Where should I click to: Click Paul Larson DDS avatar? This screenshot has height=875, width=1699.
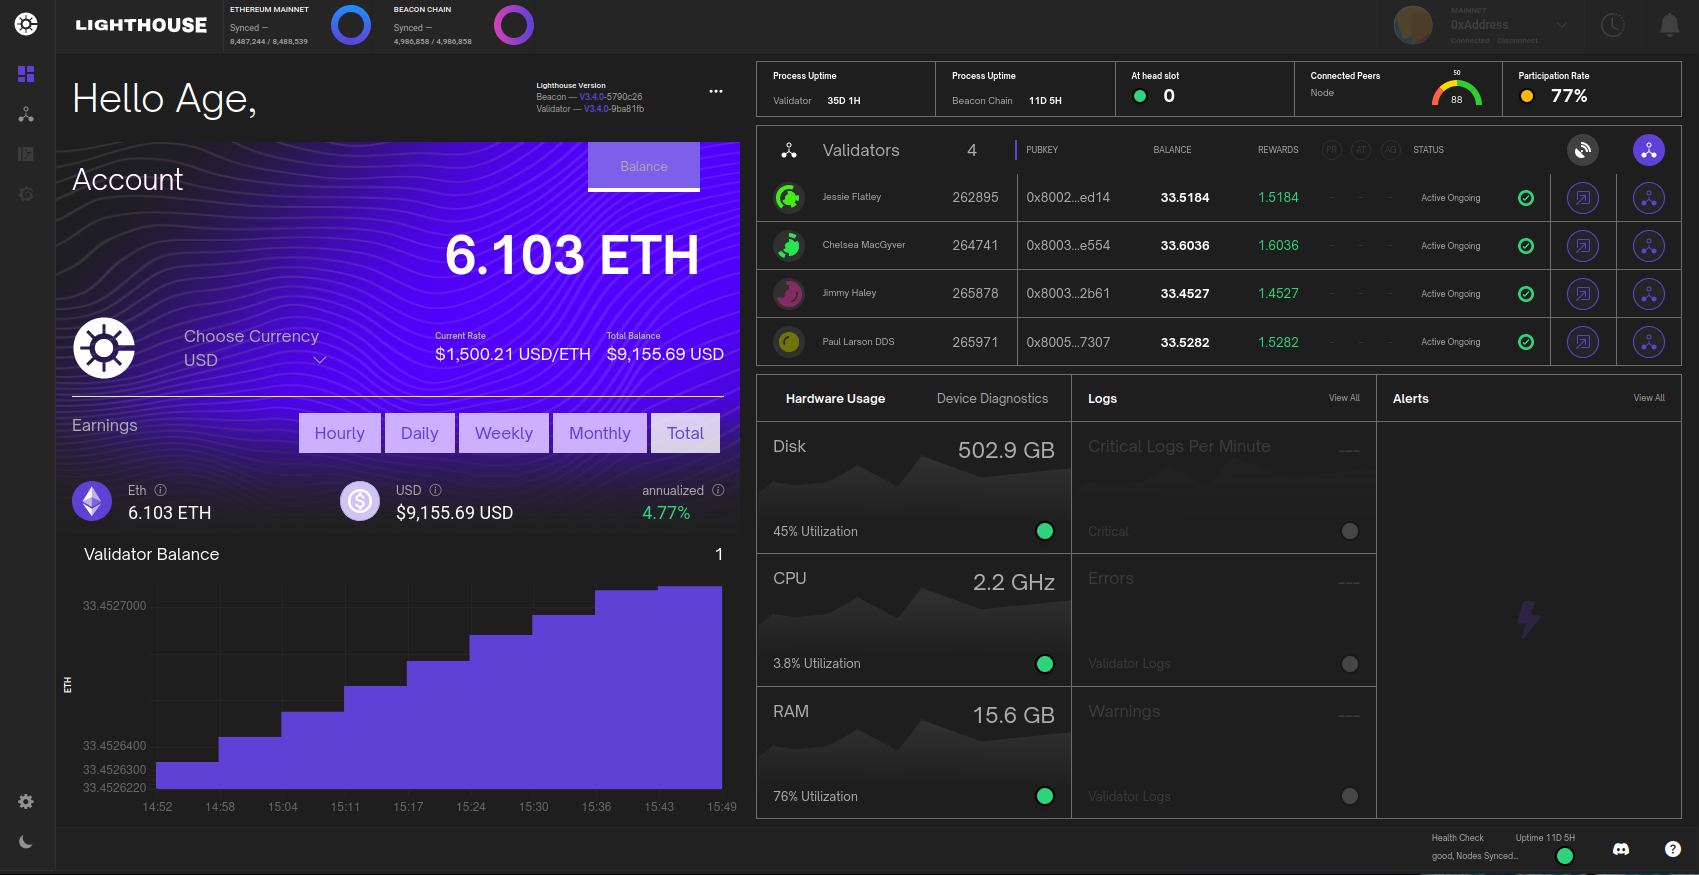click(x=790, y=342)
